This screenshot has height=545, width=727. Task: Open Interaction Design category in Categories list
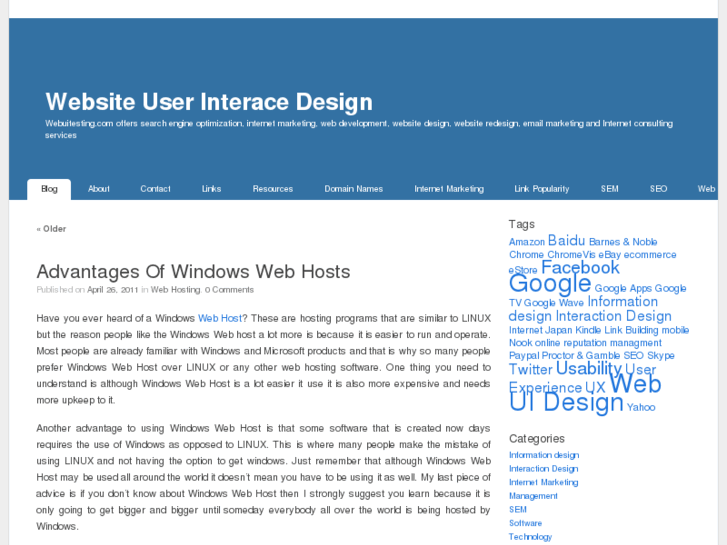tap(544, 468)
